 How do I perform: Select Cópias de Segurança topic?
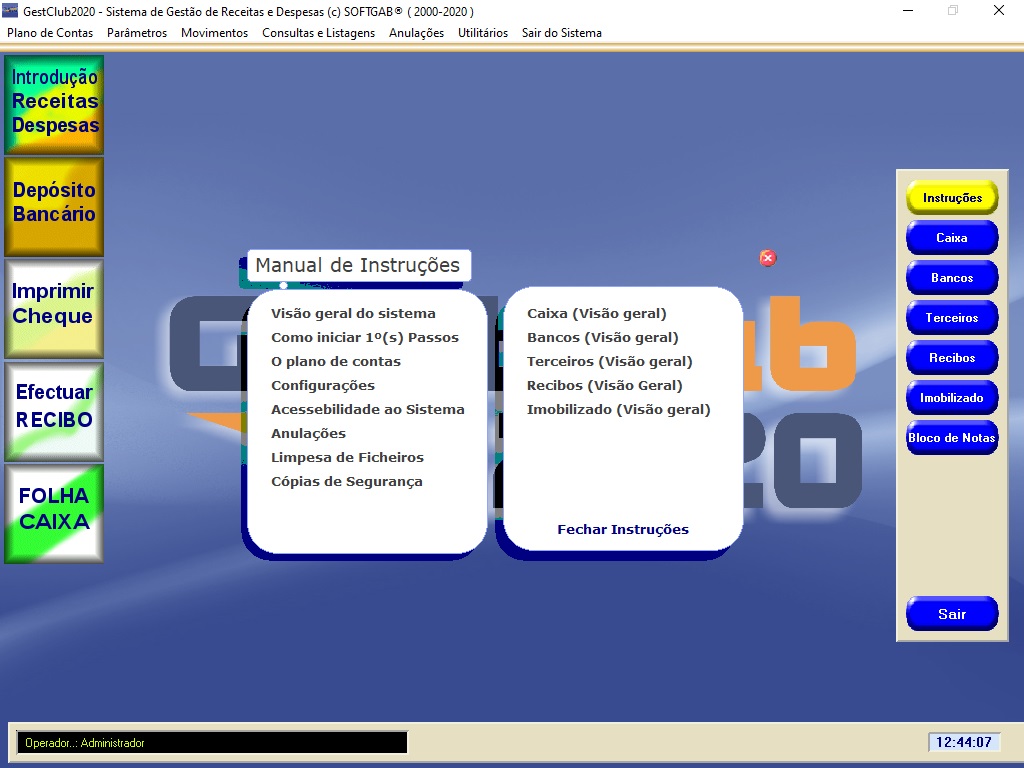click(x=347, y=482)
